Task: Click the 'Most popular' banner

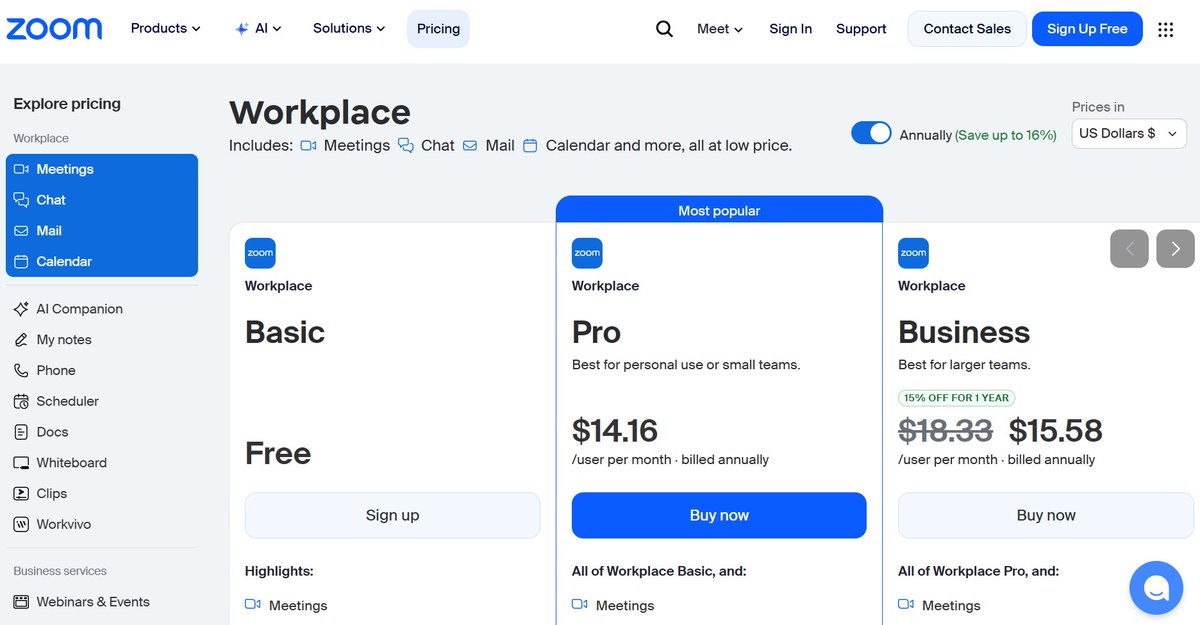Action: pyautogui.click(x=719, y=210)
